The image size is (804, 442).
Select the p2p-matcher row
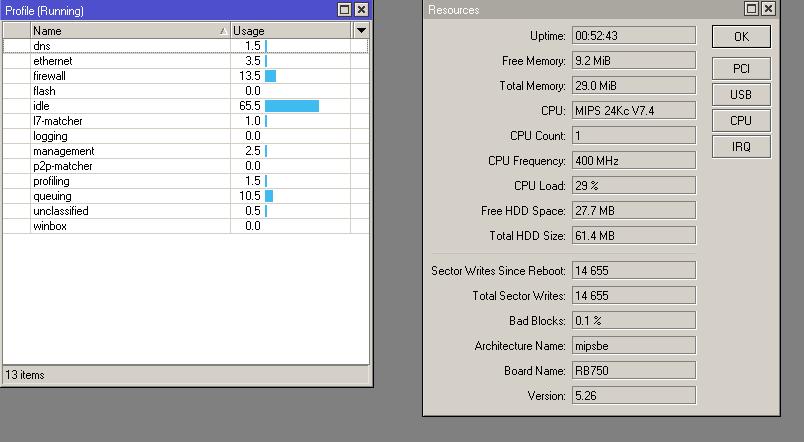[x=186, y=166]
